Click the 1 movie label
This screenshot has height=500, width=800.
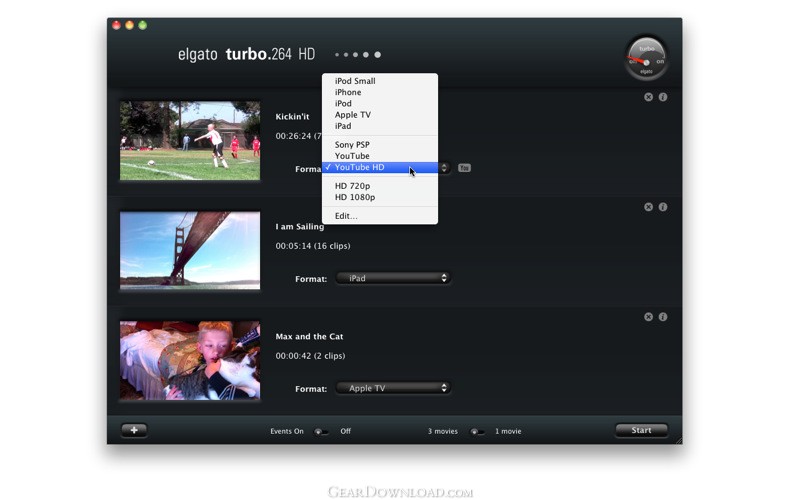(x=508, y=432)
